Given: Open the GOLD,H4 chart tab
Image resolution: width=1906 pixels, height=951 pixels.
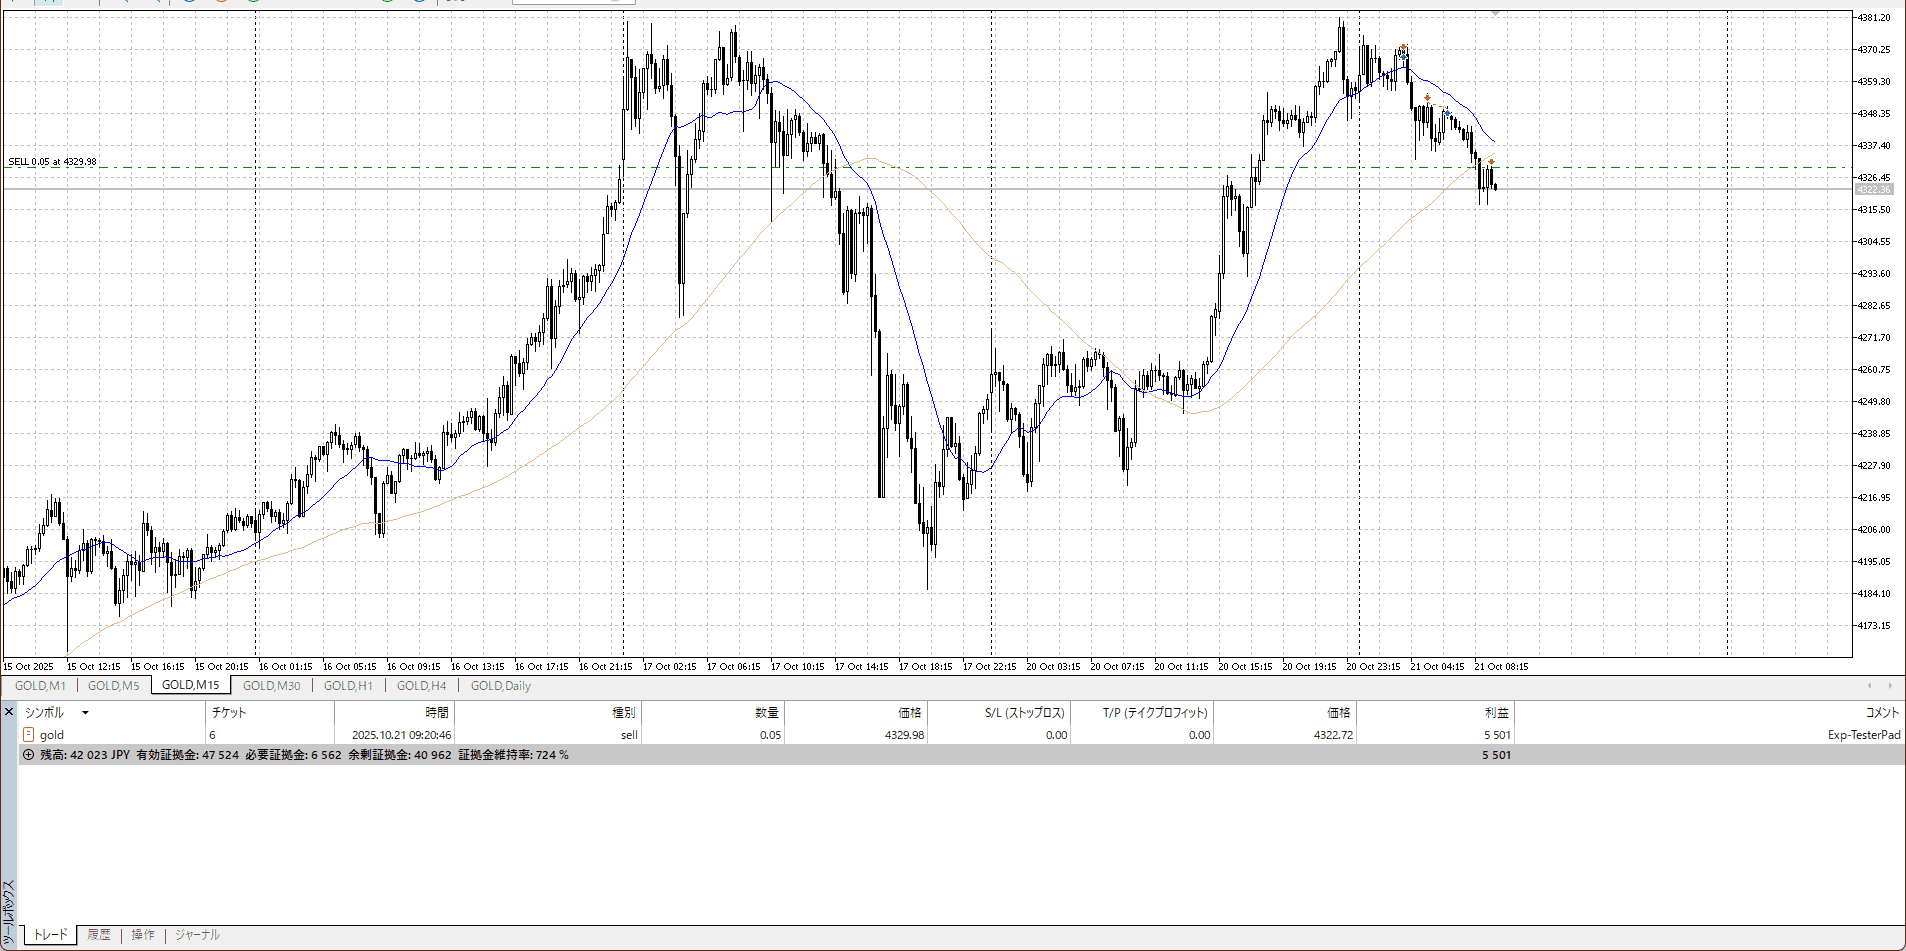Looking at the screenshot, I should tap(421, 686).
